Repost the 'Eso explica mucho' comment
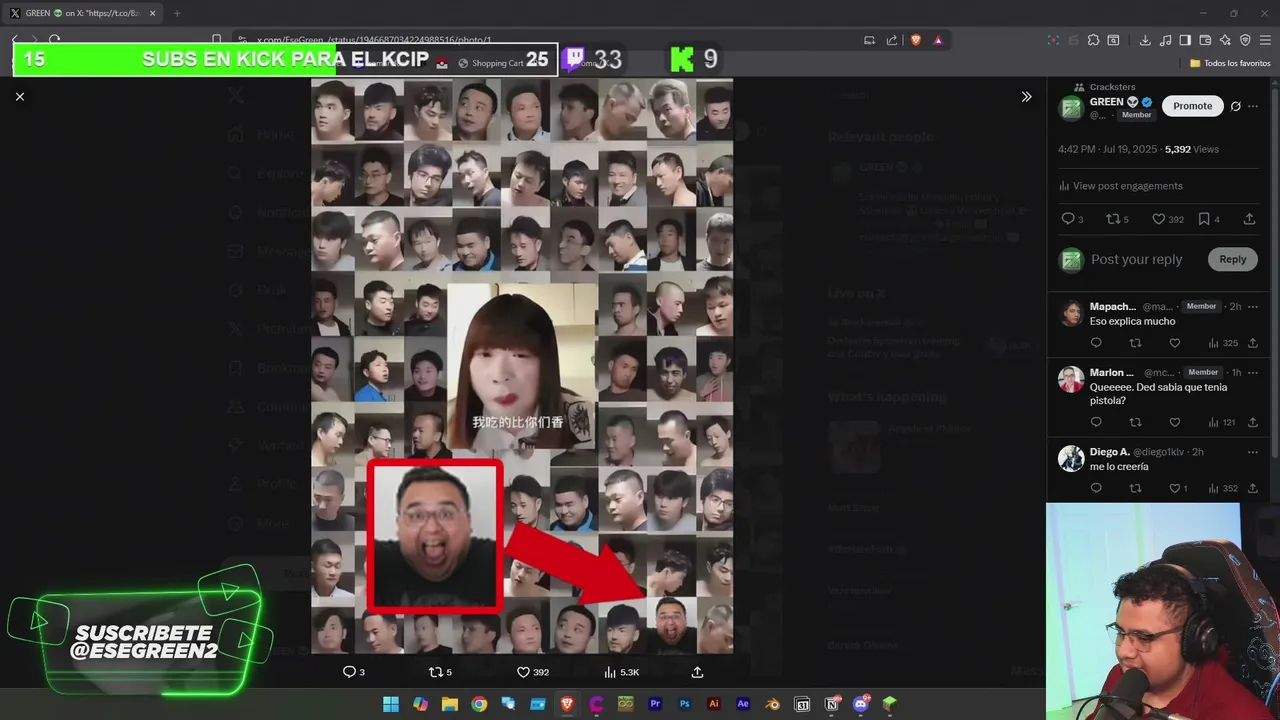The image size is (1280, 720). click(1135, 343)
